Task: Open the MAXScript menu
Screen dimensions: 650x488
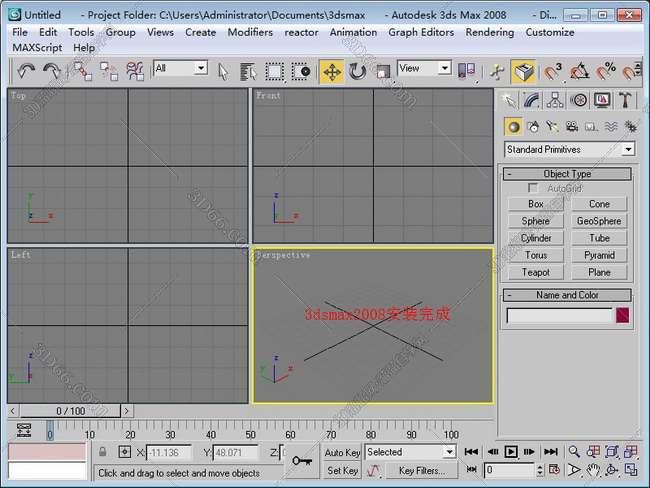Action: coord(37,48)
